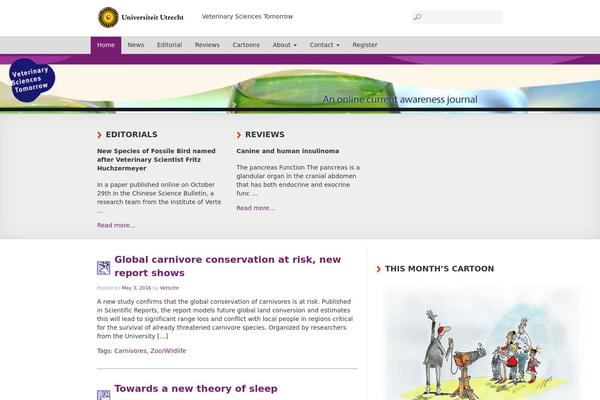
Task: Click the search magnifier icon
Action: pyautogui.click(x=418, y=17)
